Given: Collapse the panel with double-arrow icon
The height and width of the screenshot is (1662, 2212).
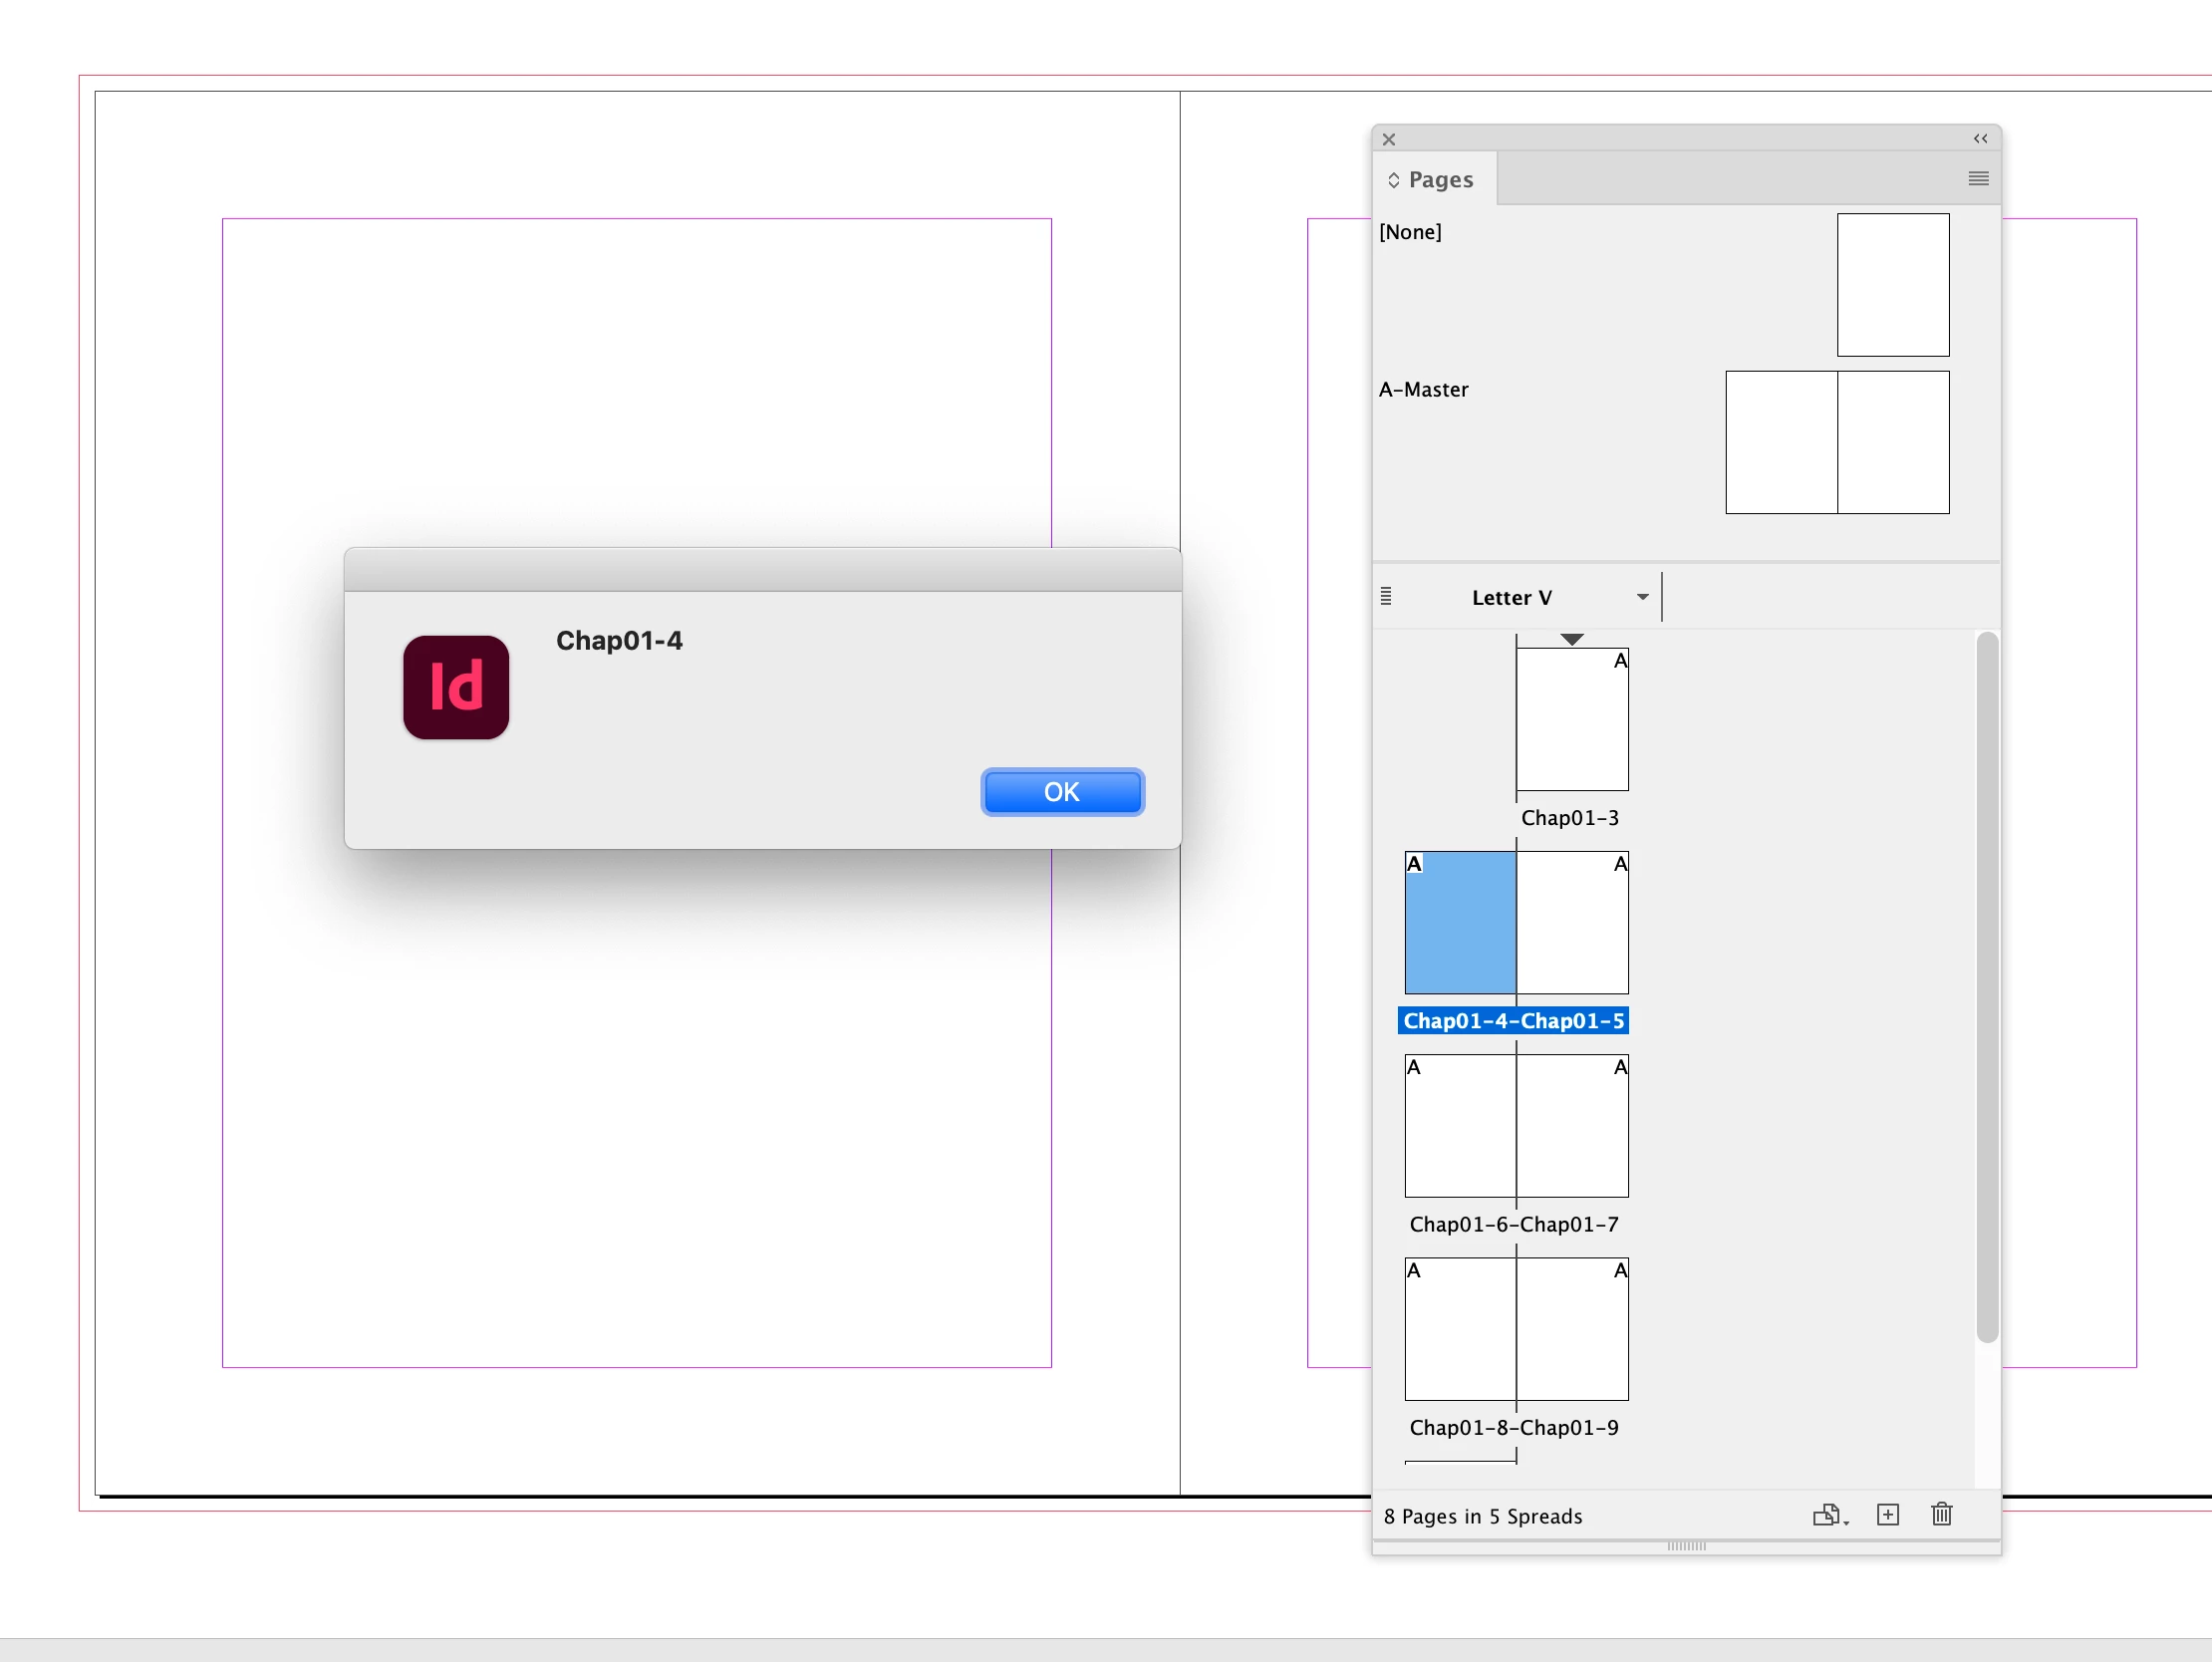Looking at the screenshot, I should pos(1979,139).
